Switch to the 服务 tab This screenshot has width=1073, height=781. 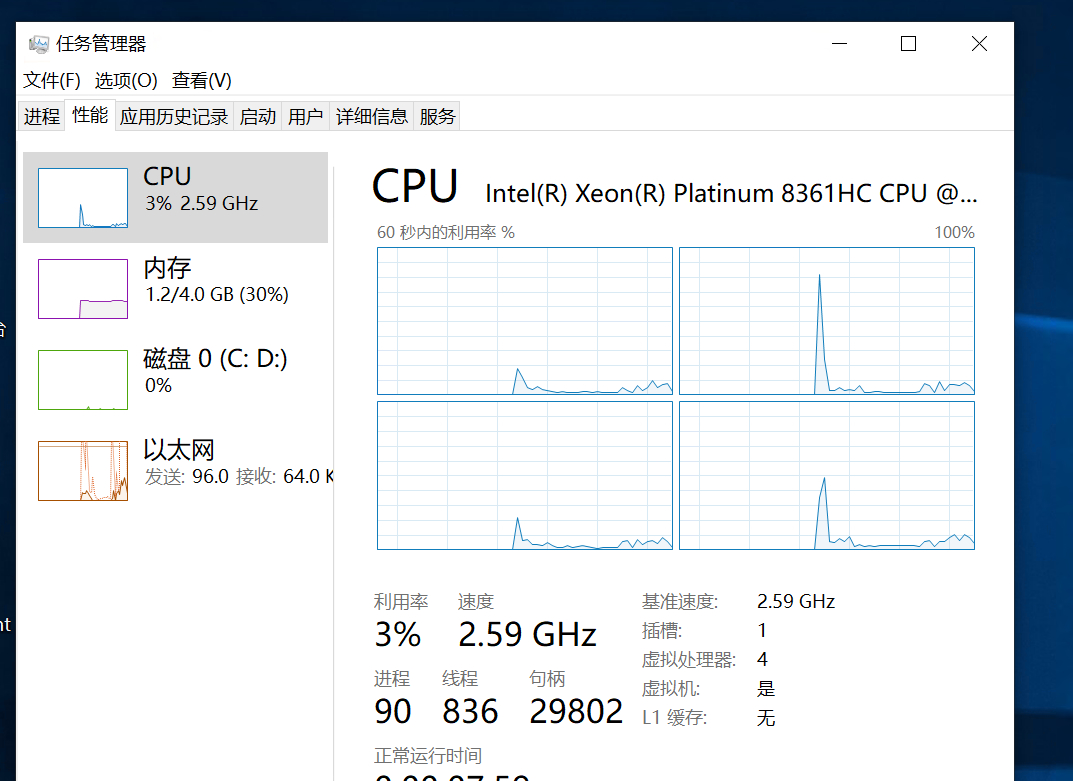(437, 117)
